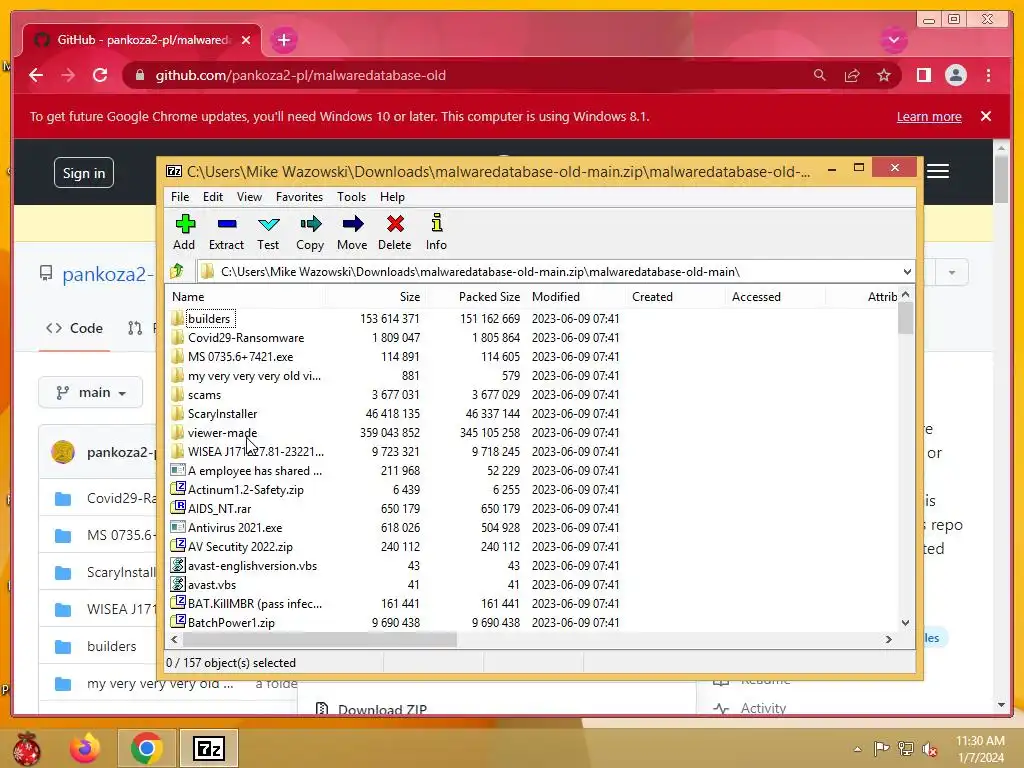Click the Firefox taskbar icon
The image size is (1024, 768).
pyautogui.click(x=85, y=748)
